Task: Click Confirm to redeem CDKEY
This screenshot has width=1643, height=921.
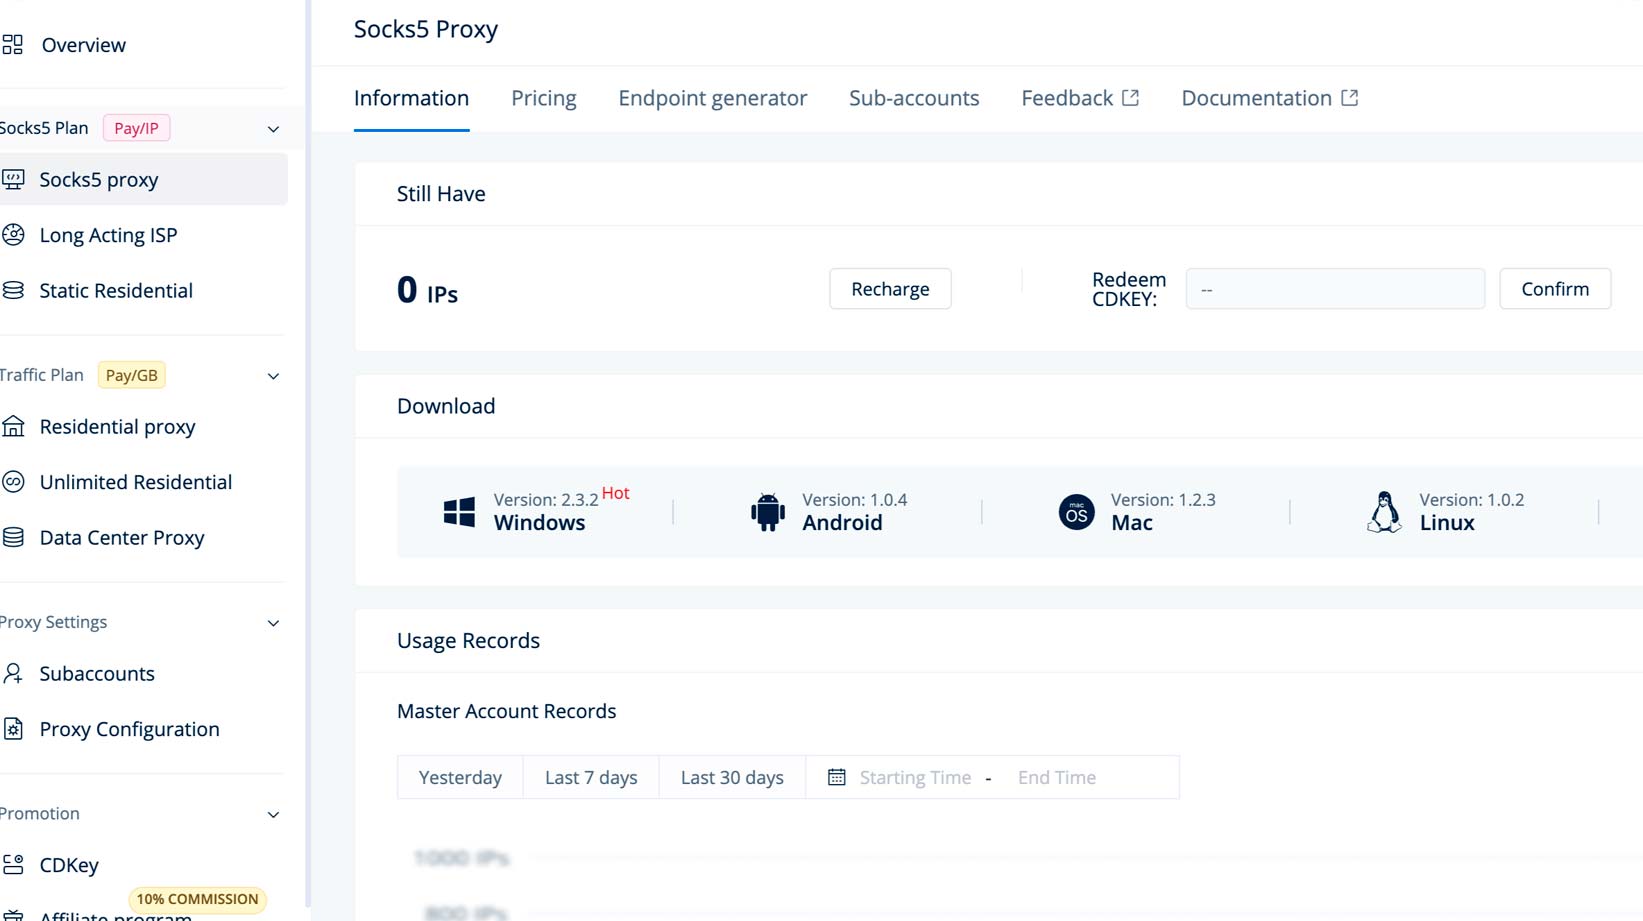Action: [1554, 289]
